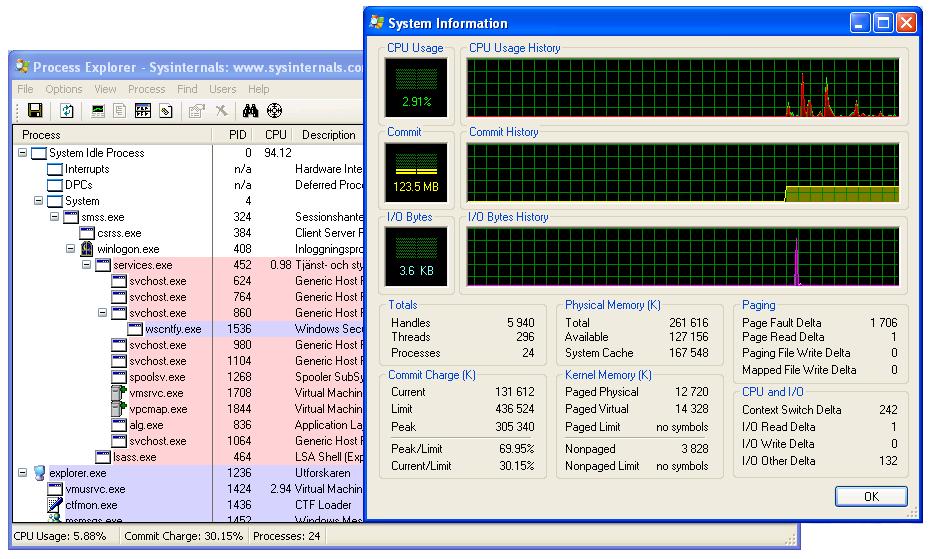Open the View menu

coord(105,89)
